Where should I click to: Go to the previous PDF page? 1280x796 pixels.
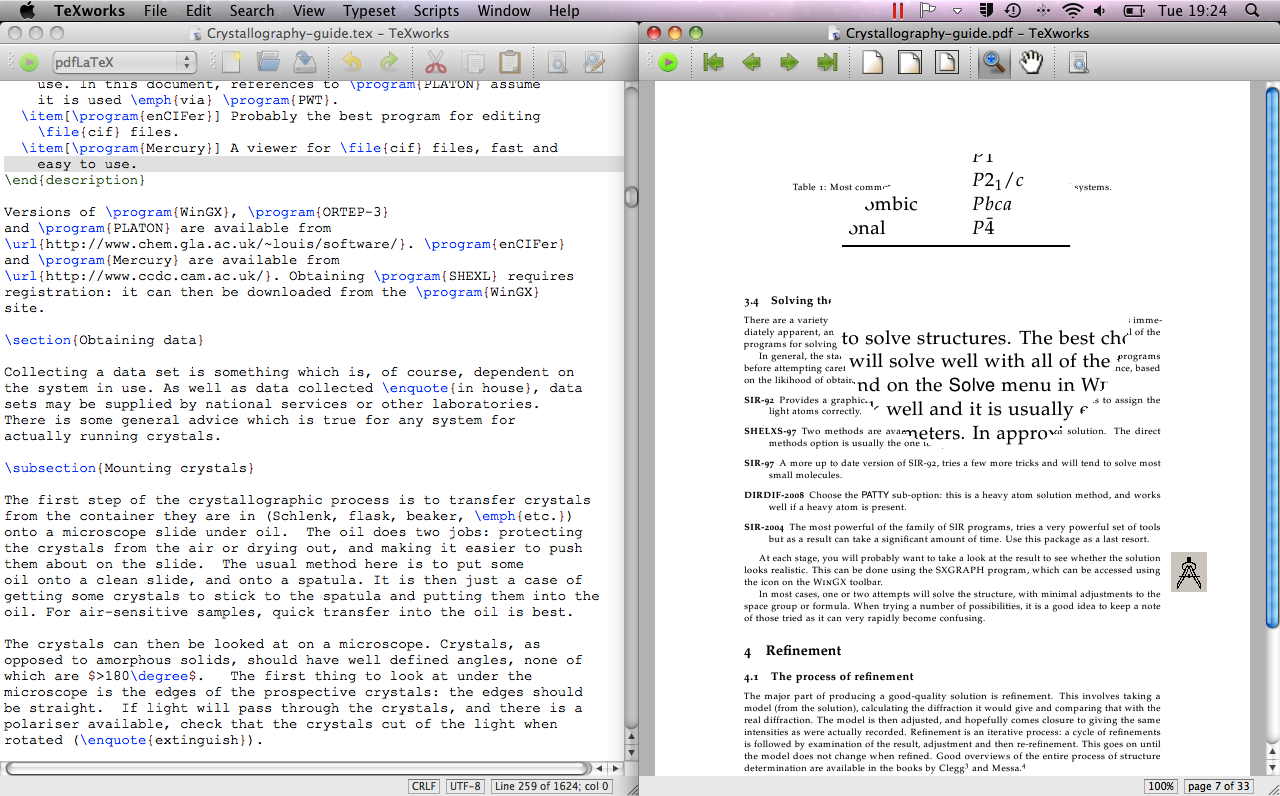pos(751,63)
